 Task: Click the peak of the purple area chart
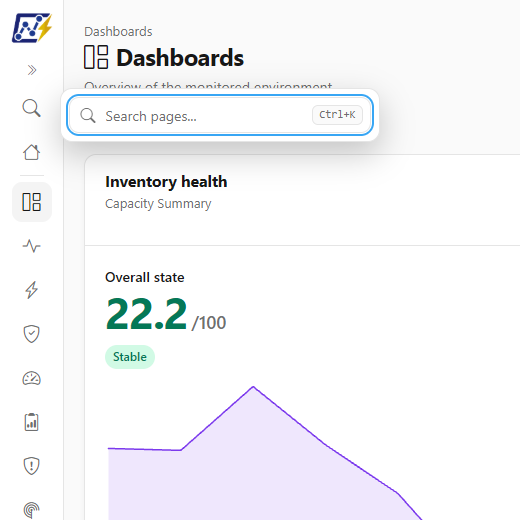[253, 387]
